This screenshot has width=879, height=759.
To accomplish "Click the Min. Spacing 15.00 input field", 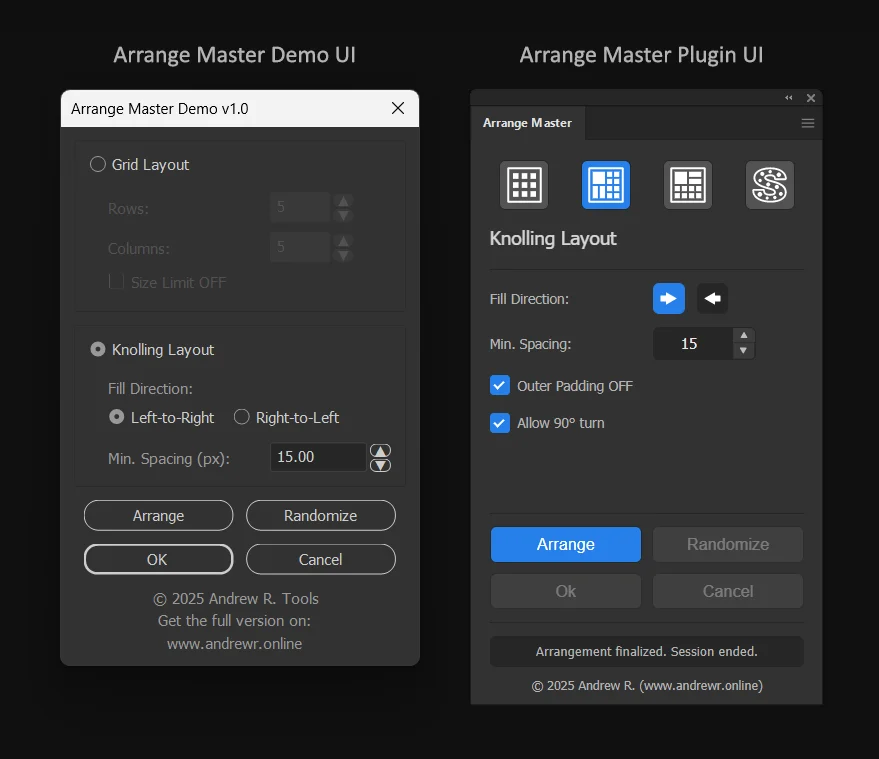I will (x=317, y=457).
